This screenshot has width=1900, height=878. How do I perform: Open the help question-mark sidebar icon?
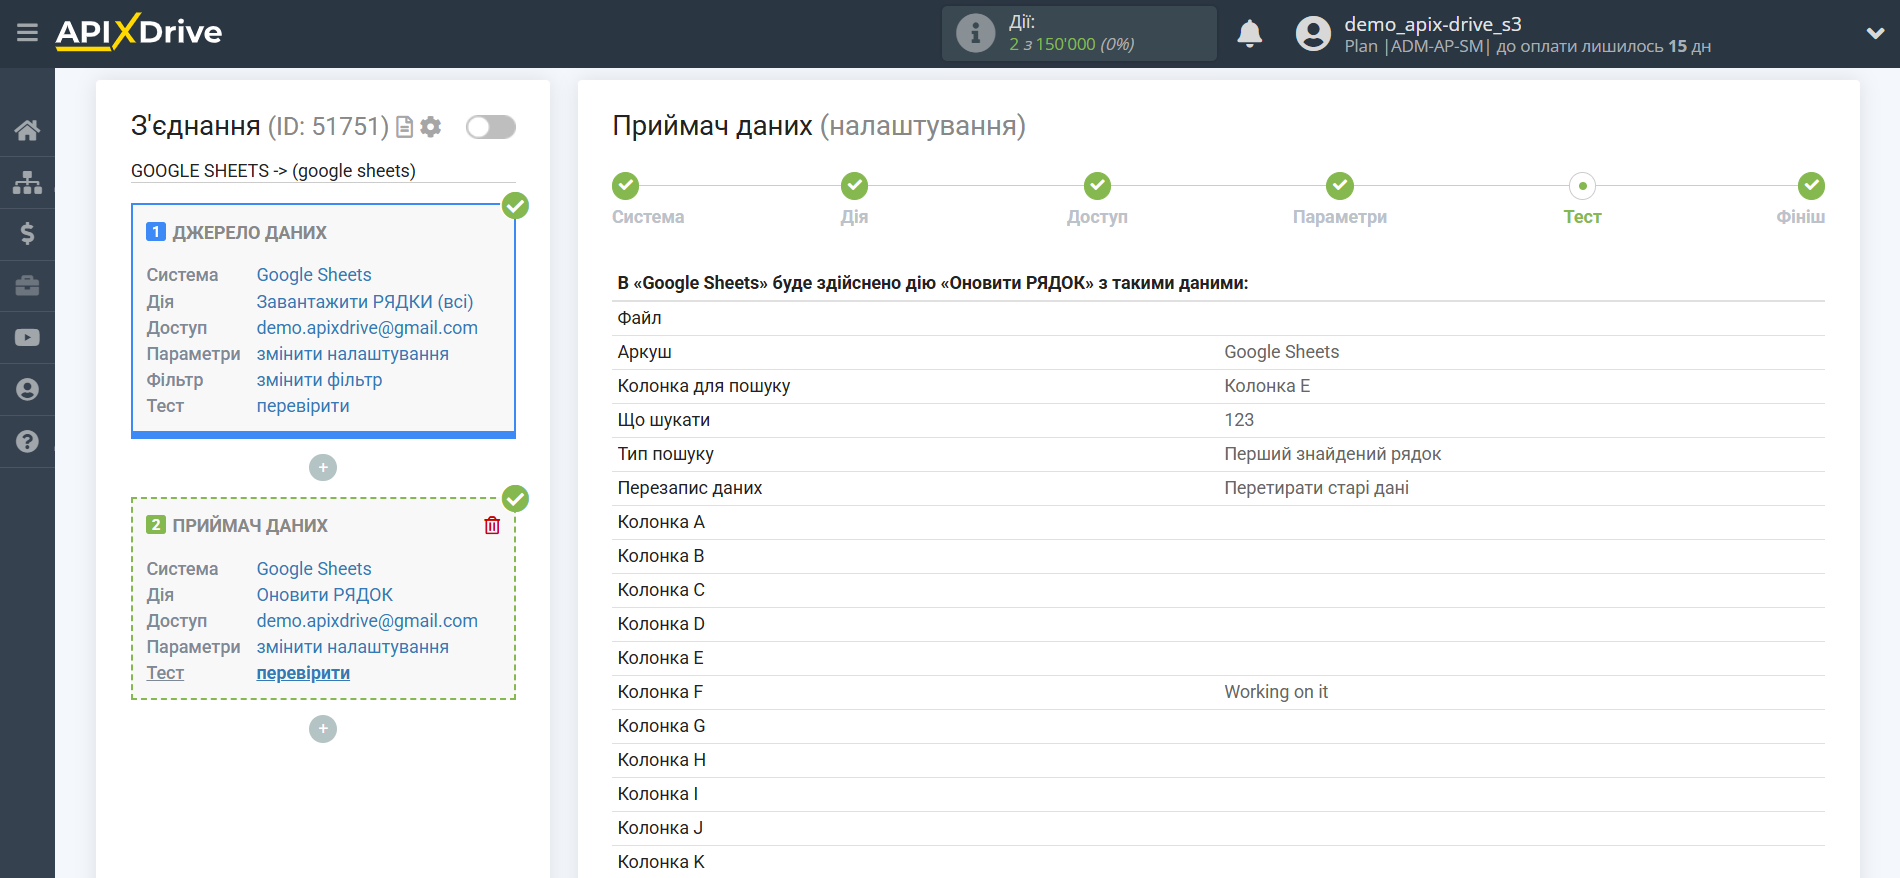tap(27, 441)
